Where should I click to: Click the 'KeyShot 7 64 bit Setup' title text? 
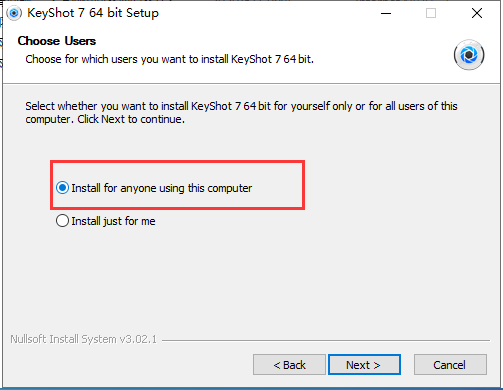pyautogui.click(x=93, y=13)
